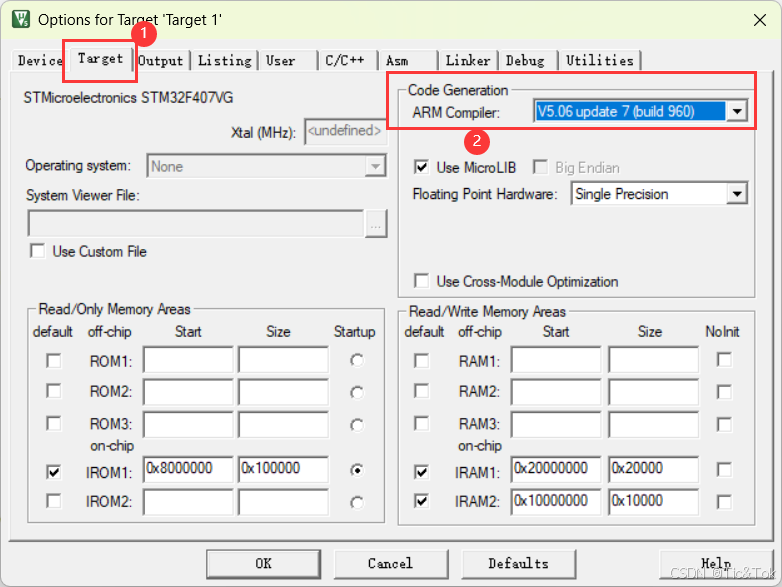Enable Use Cross-Module Optimization
The height and width of the screenshot is (587, 782).
point(421,281)
